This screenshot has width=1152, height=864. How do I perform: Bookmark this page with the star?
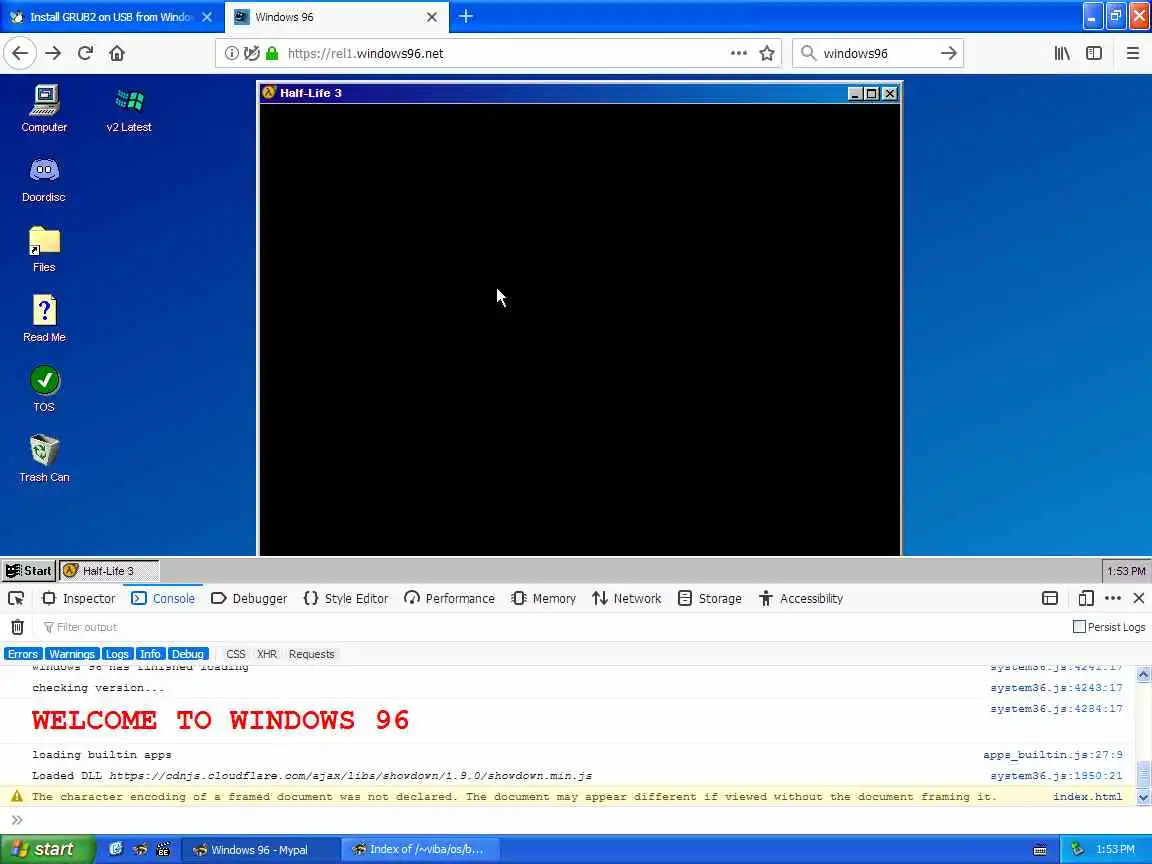(x=767, y=53)
